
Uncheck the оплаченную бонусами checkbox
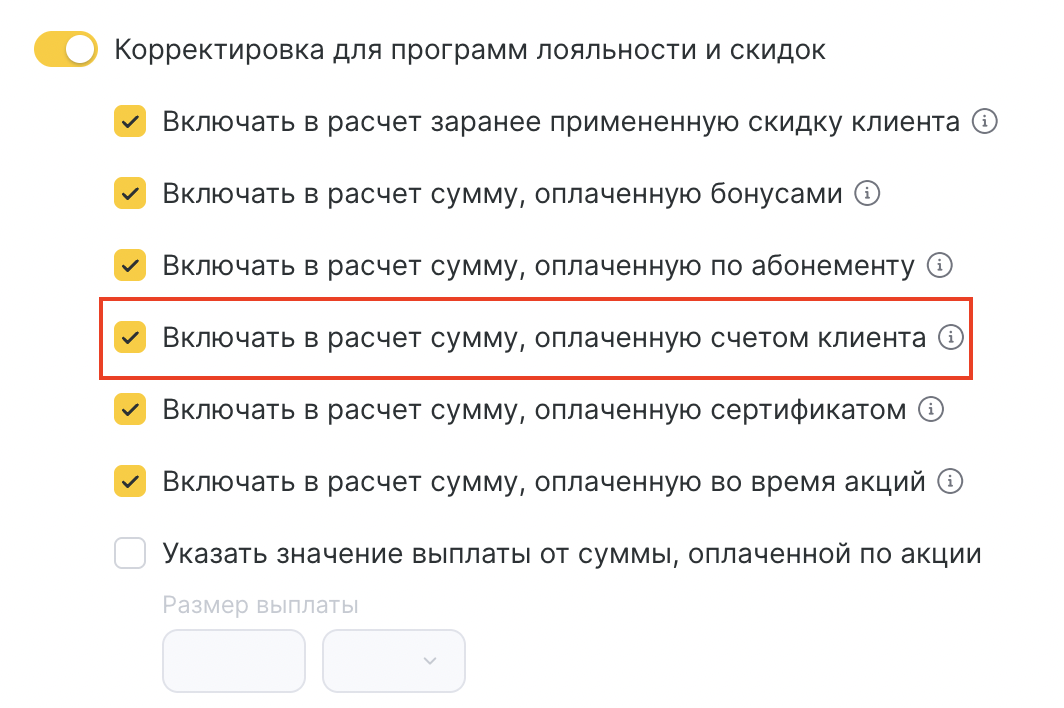[x=130, y=194]
